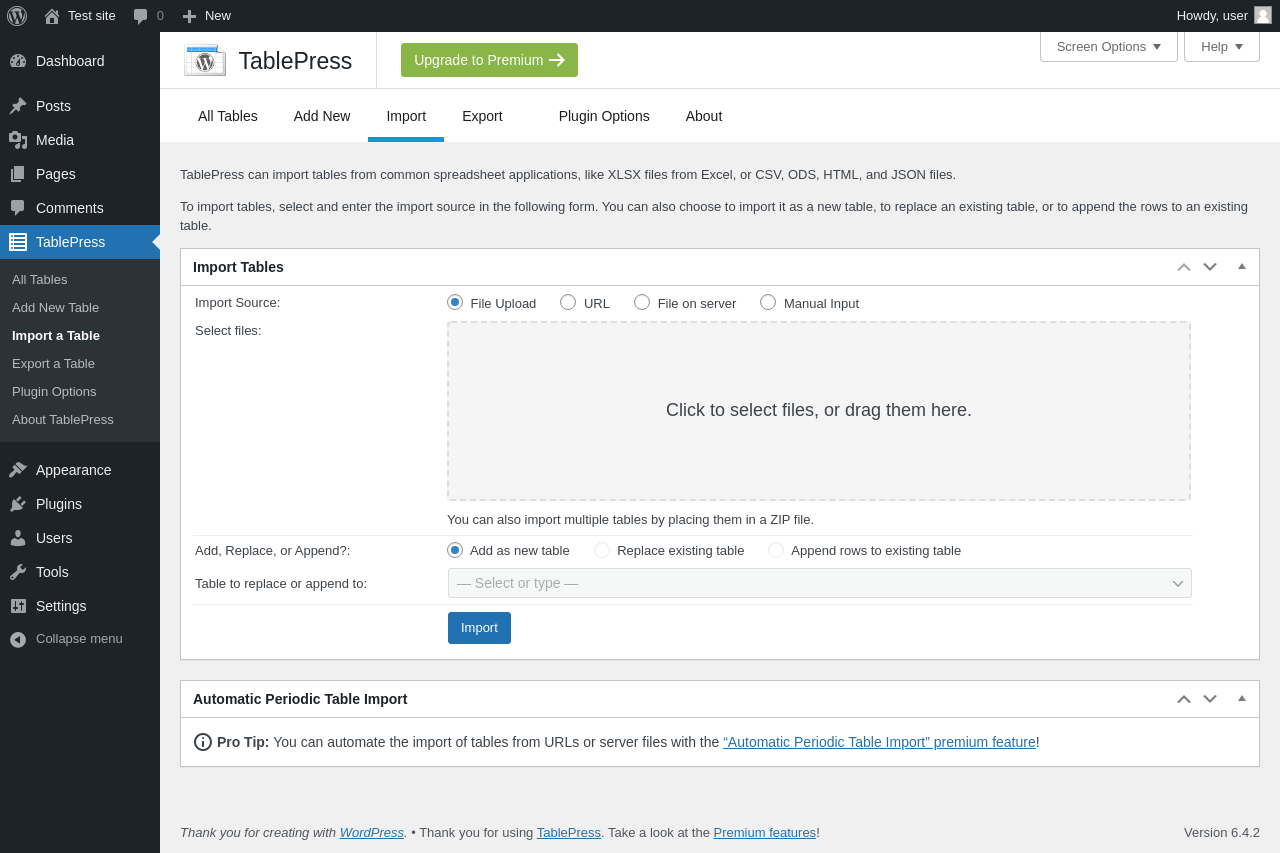
Task: Click the blue Import button
Action: [x=479, y=628]
